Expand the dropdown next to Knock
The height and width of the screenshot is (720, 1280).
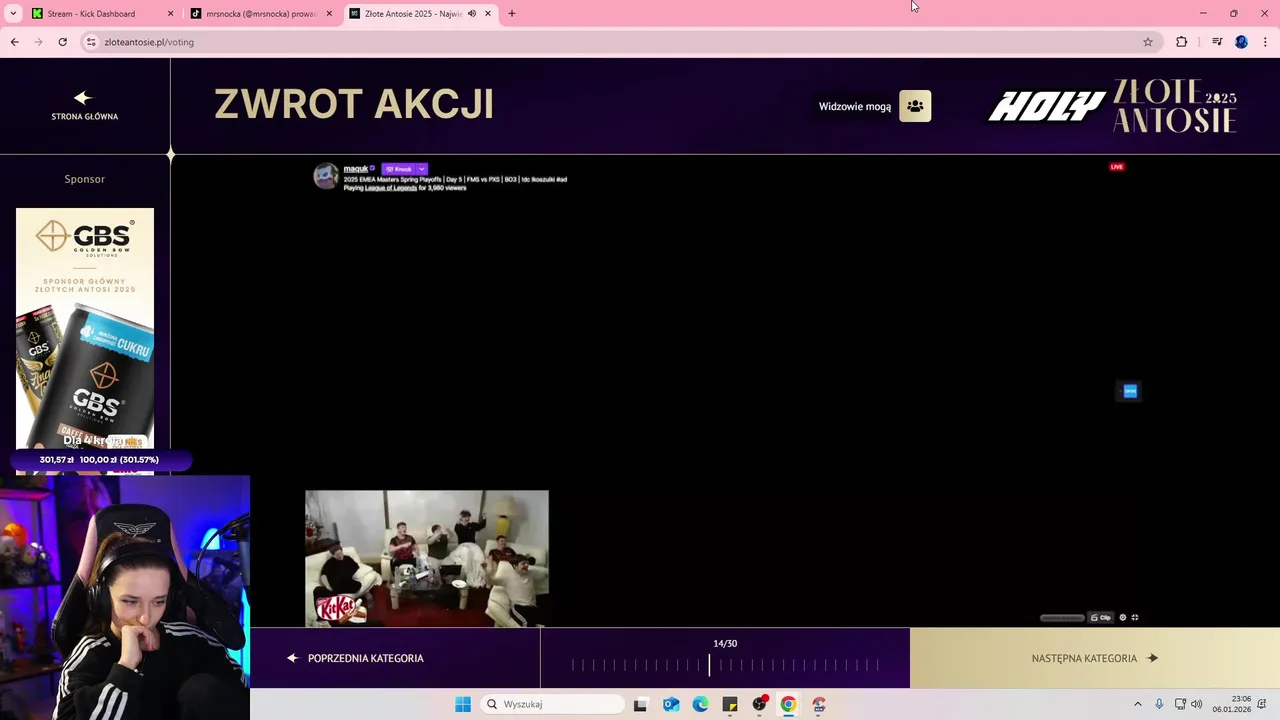click(422, 169)
